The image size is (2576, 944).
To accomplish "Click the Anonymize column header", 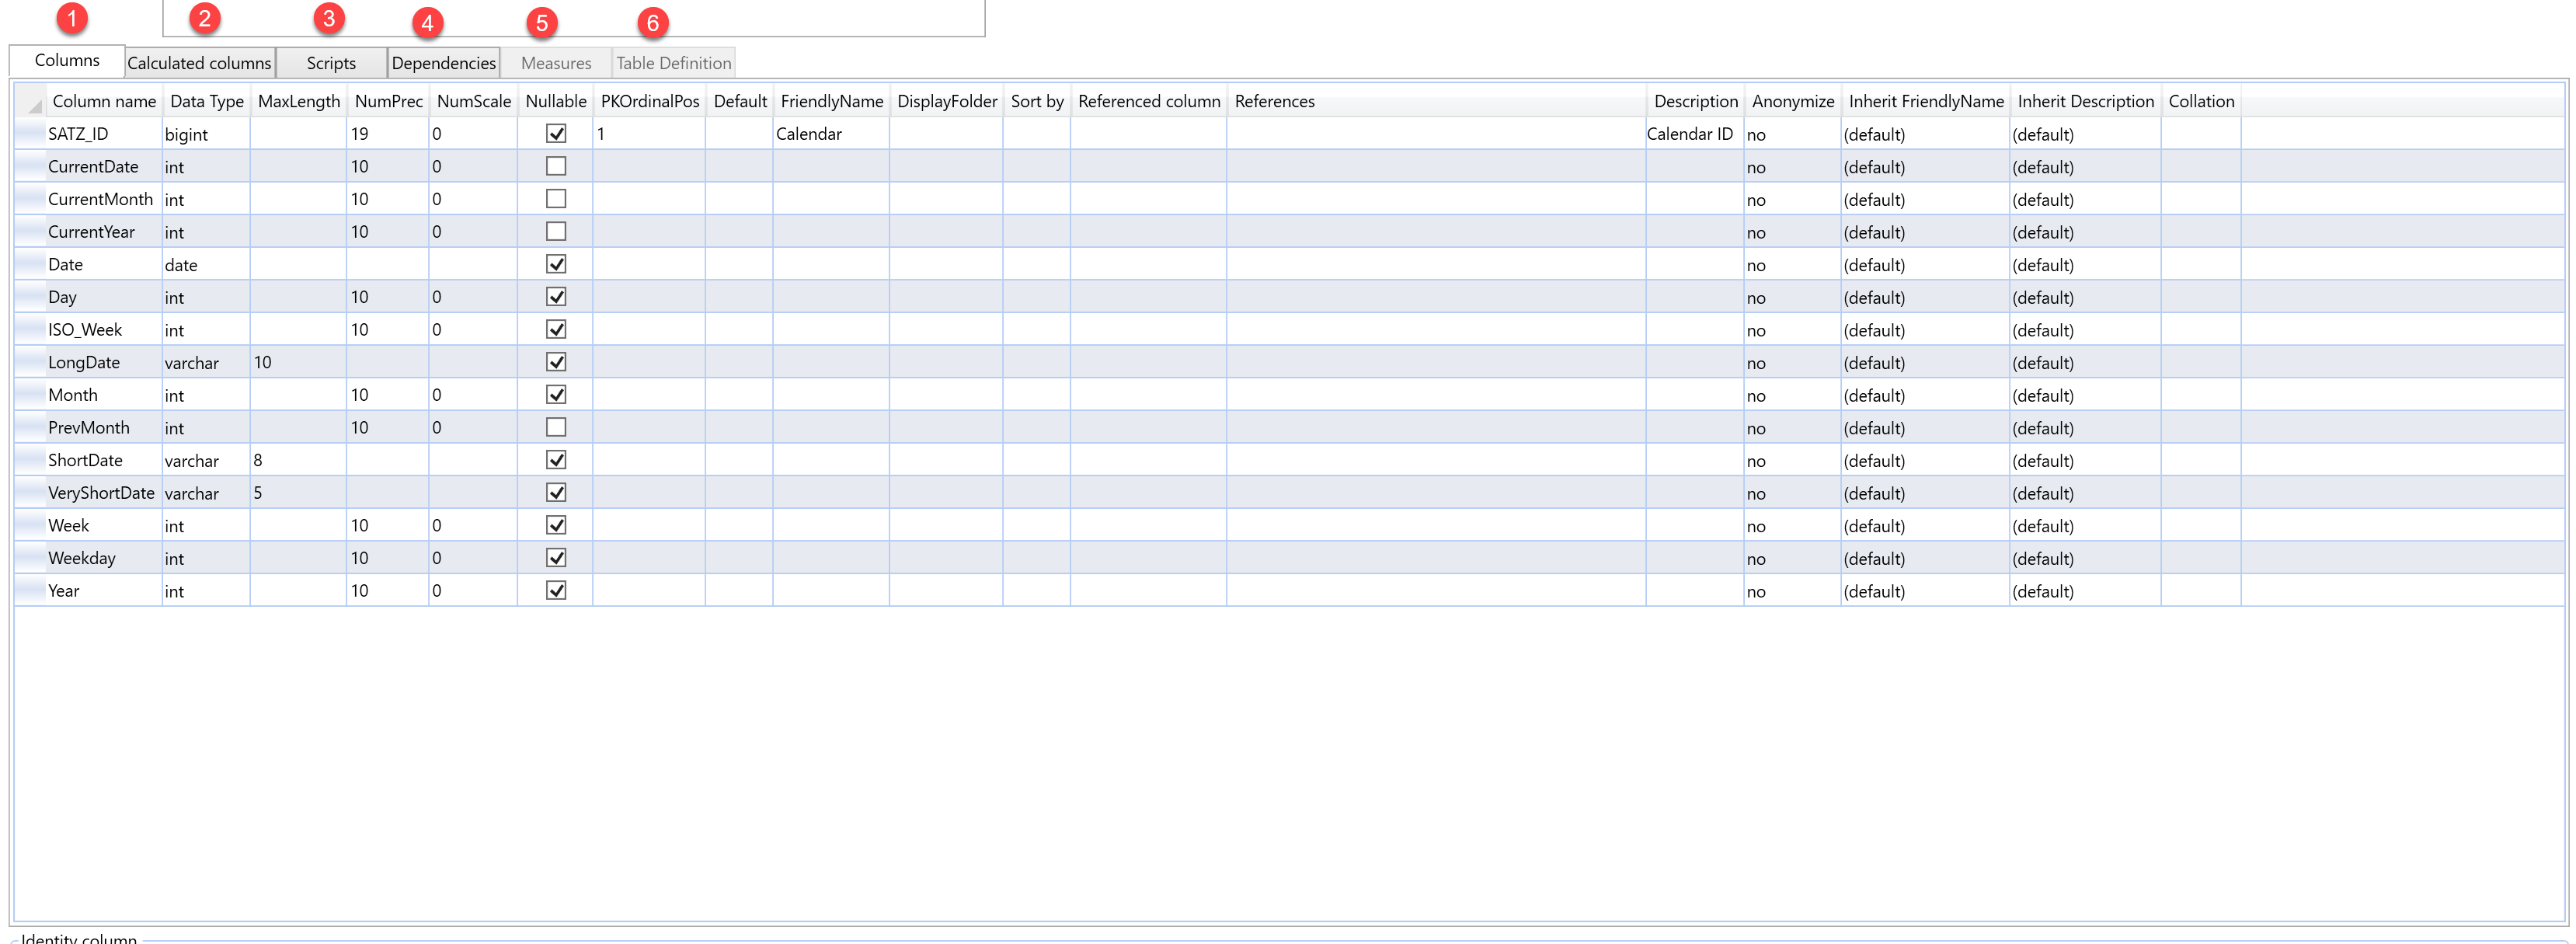I will [1792, 101].
